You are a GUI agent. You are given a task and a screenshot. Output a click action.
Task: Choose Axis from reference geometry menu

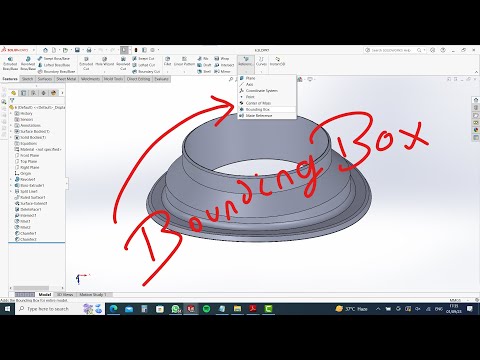tap(267, 84)
